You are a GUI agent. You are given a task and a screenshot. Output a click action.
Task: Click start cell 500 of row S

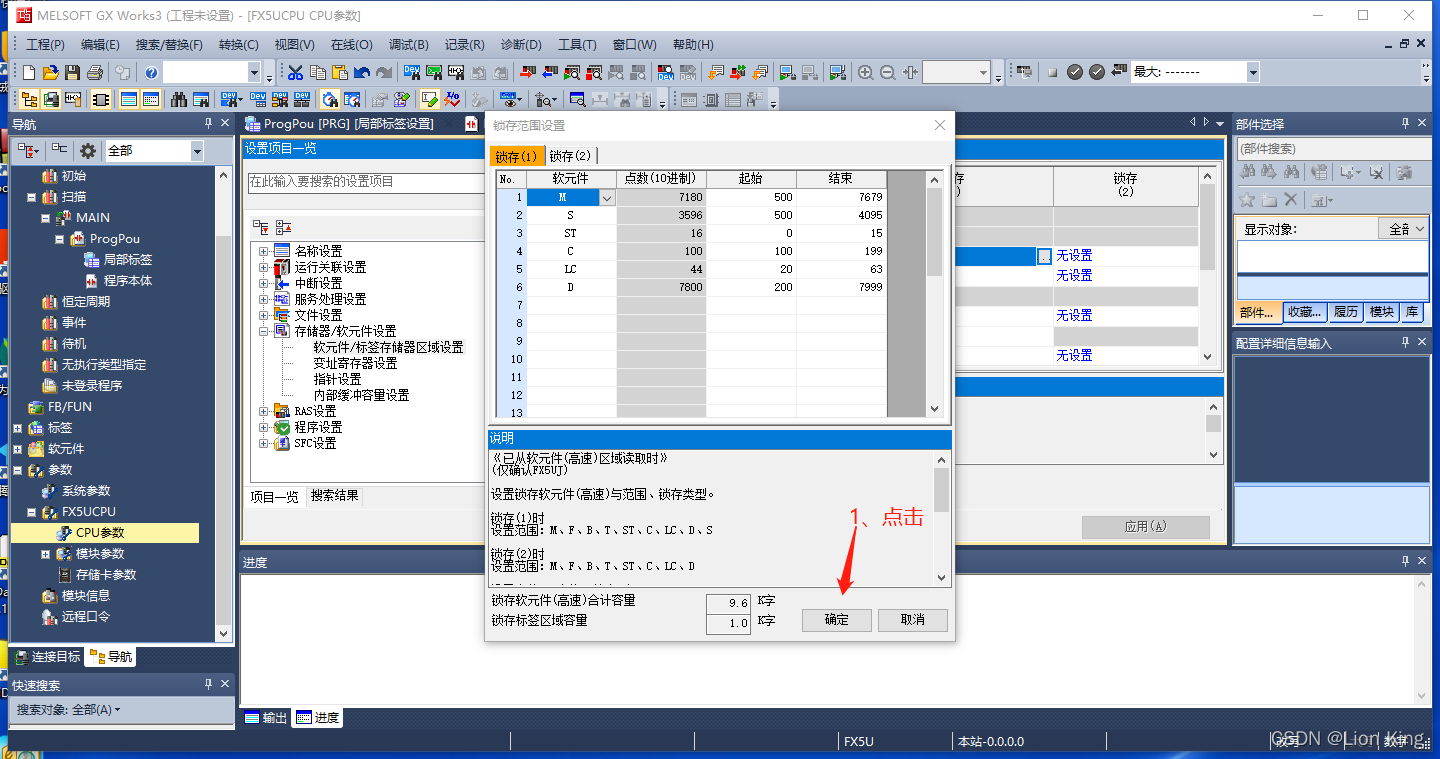tap(751, 216)
